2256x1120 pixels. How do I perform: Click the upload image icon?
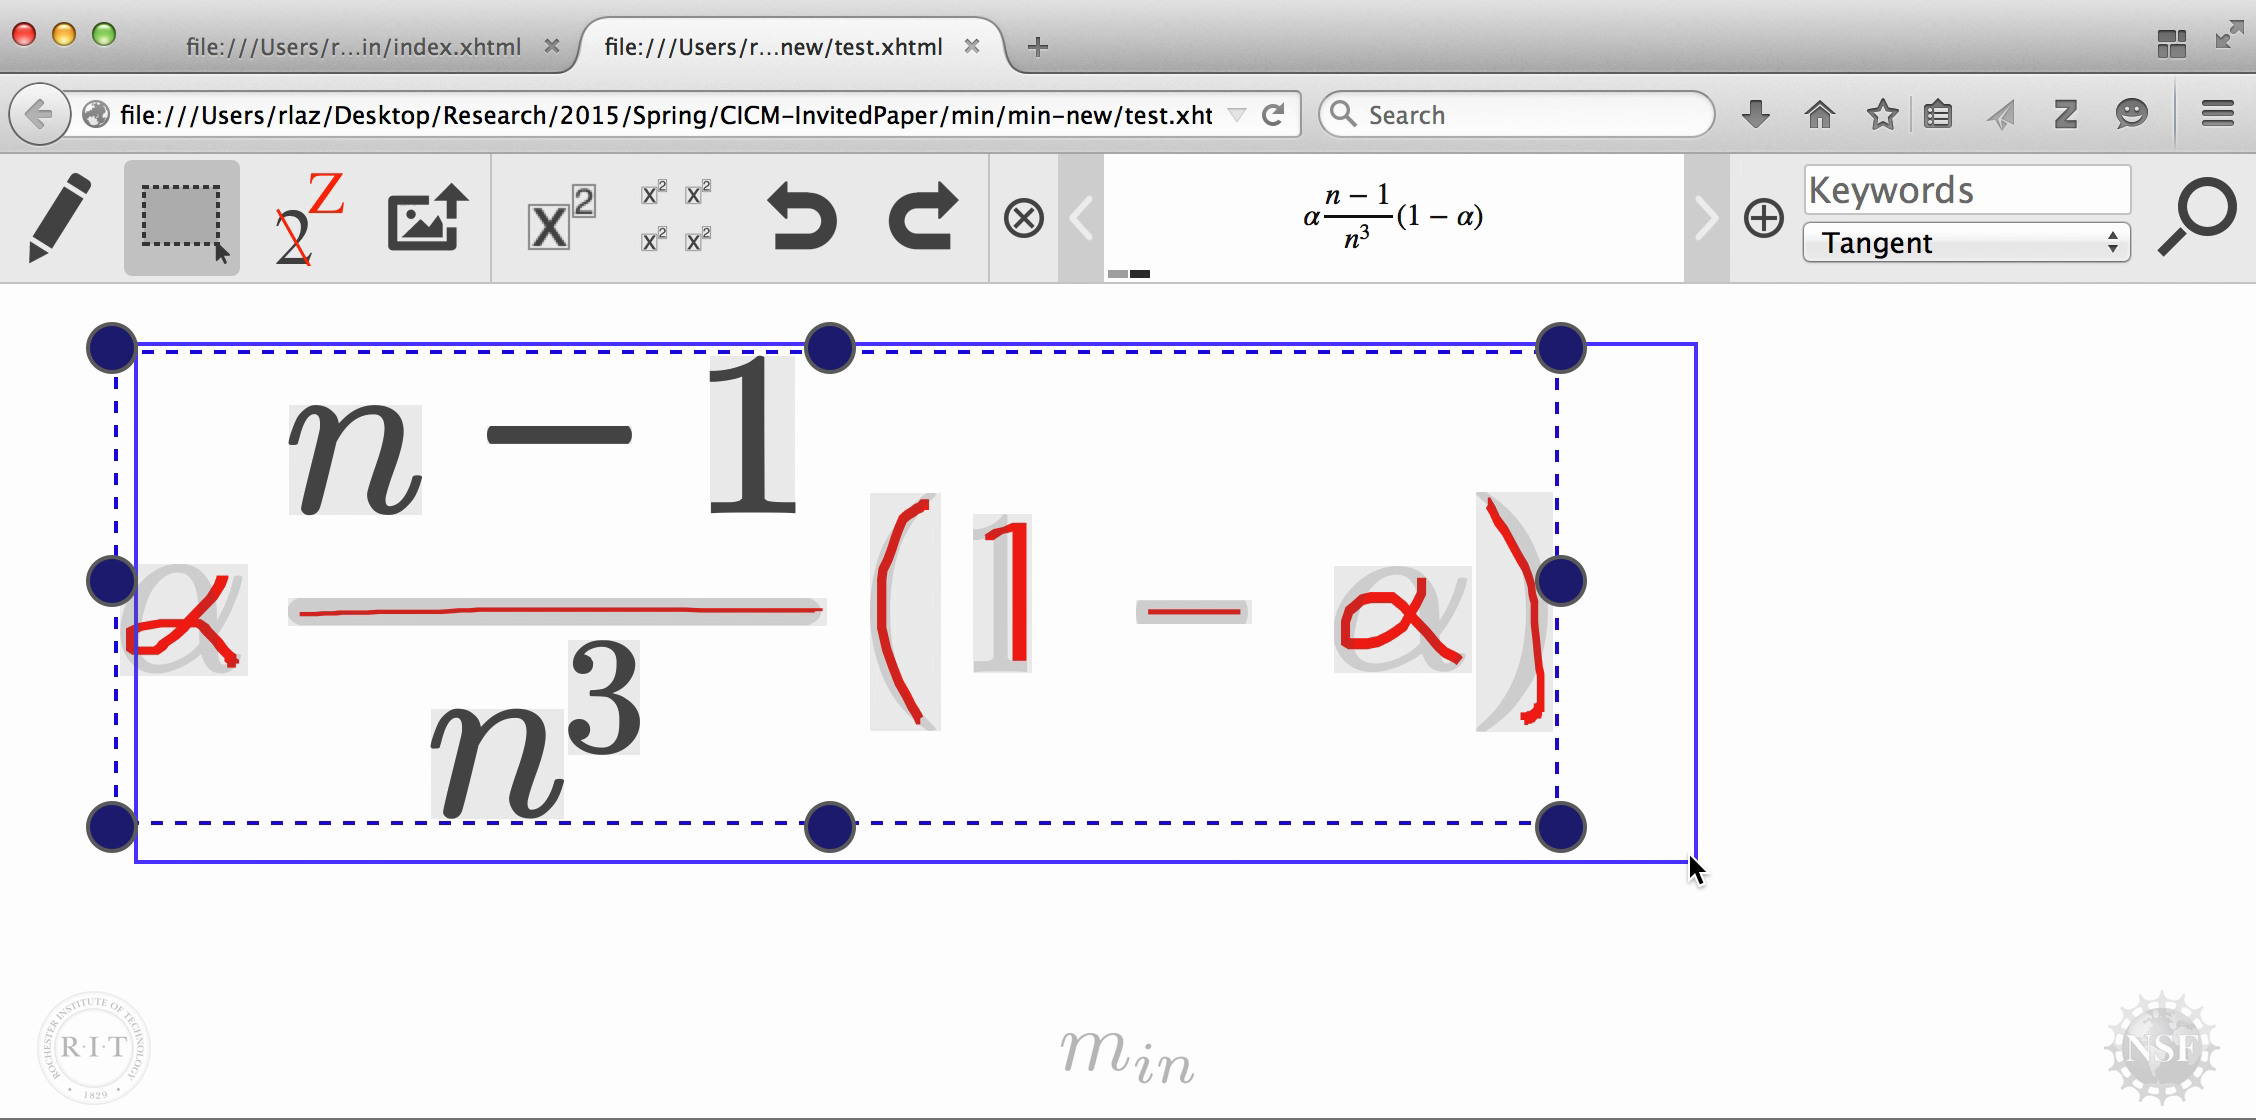pyautogui.click(x=428, y=217)
